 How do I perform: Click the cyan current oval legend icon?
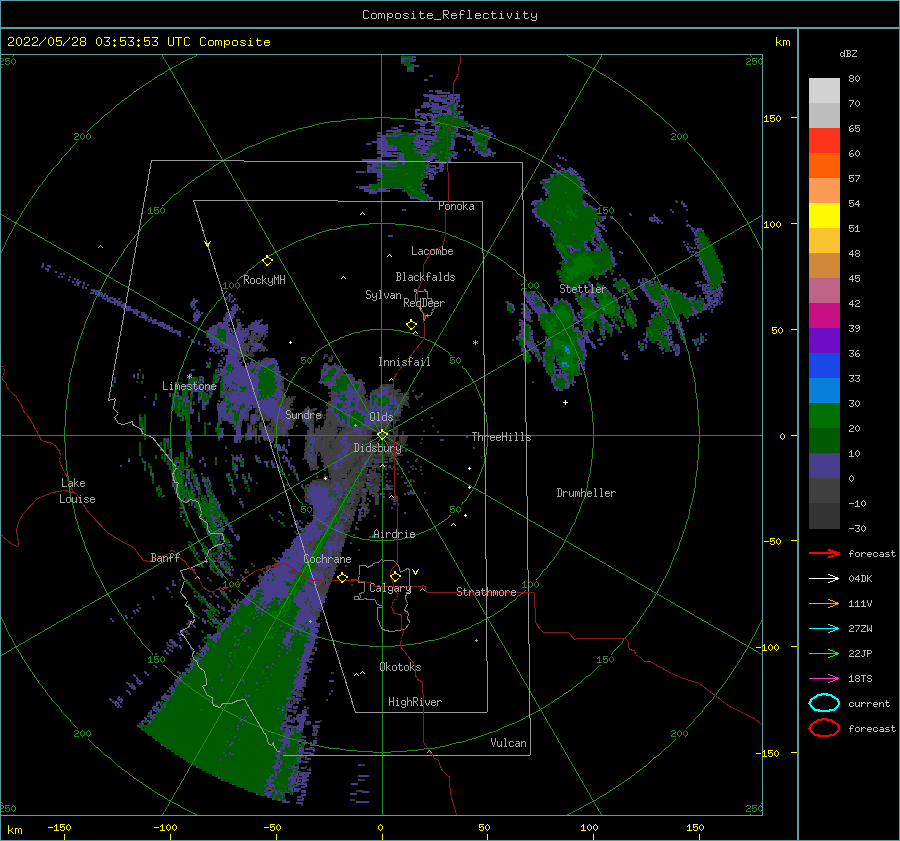[x=824, y=703]
